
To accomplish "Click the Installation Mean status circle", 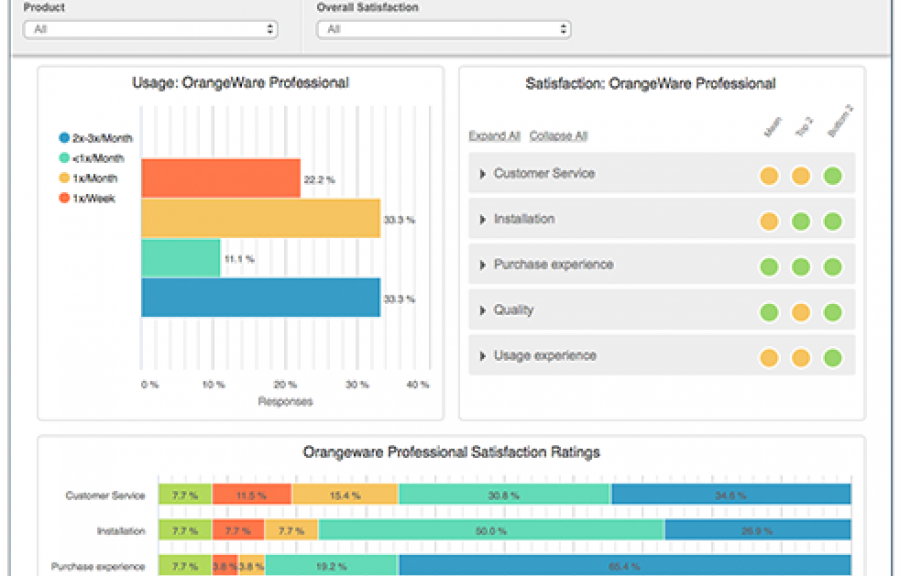I will pos(769,221).
